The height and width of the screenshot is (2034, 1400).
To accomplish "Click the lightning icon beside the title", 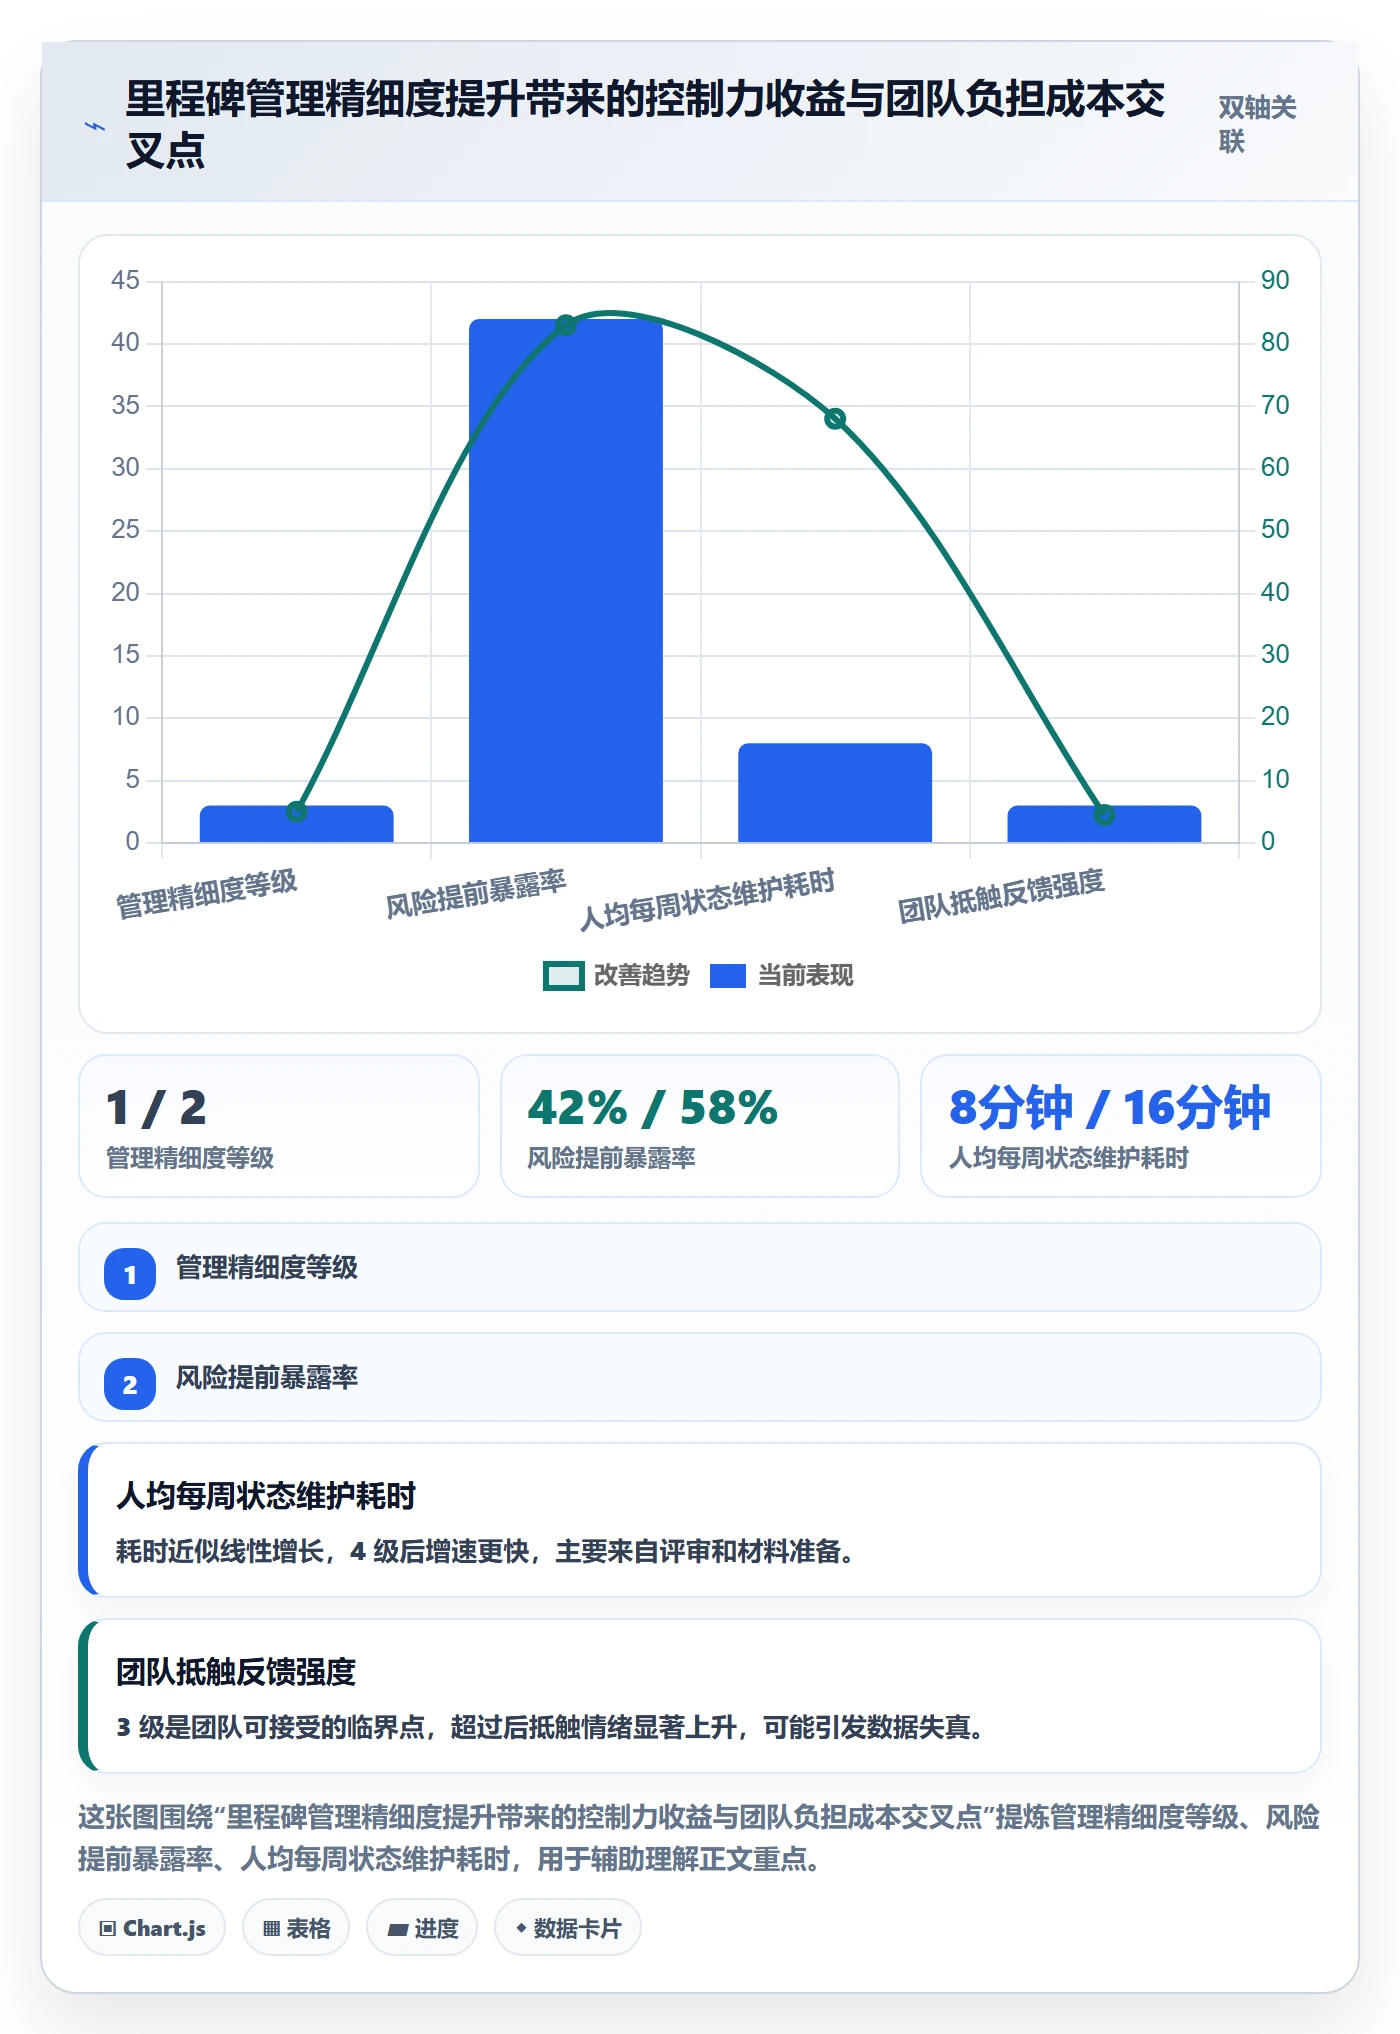I will 95,126.
